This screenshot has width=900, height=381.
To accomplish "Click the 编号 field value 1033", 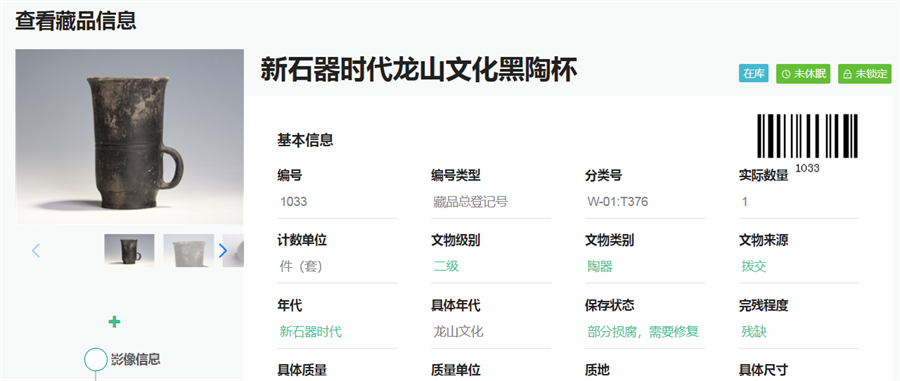I will click(293, 202).
